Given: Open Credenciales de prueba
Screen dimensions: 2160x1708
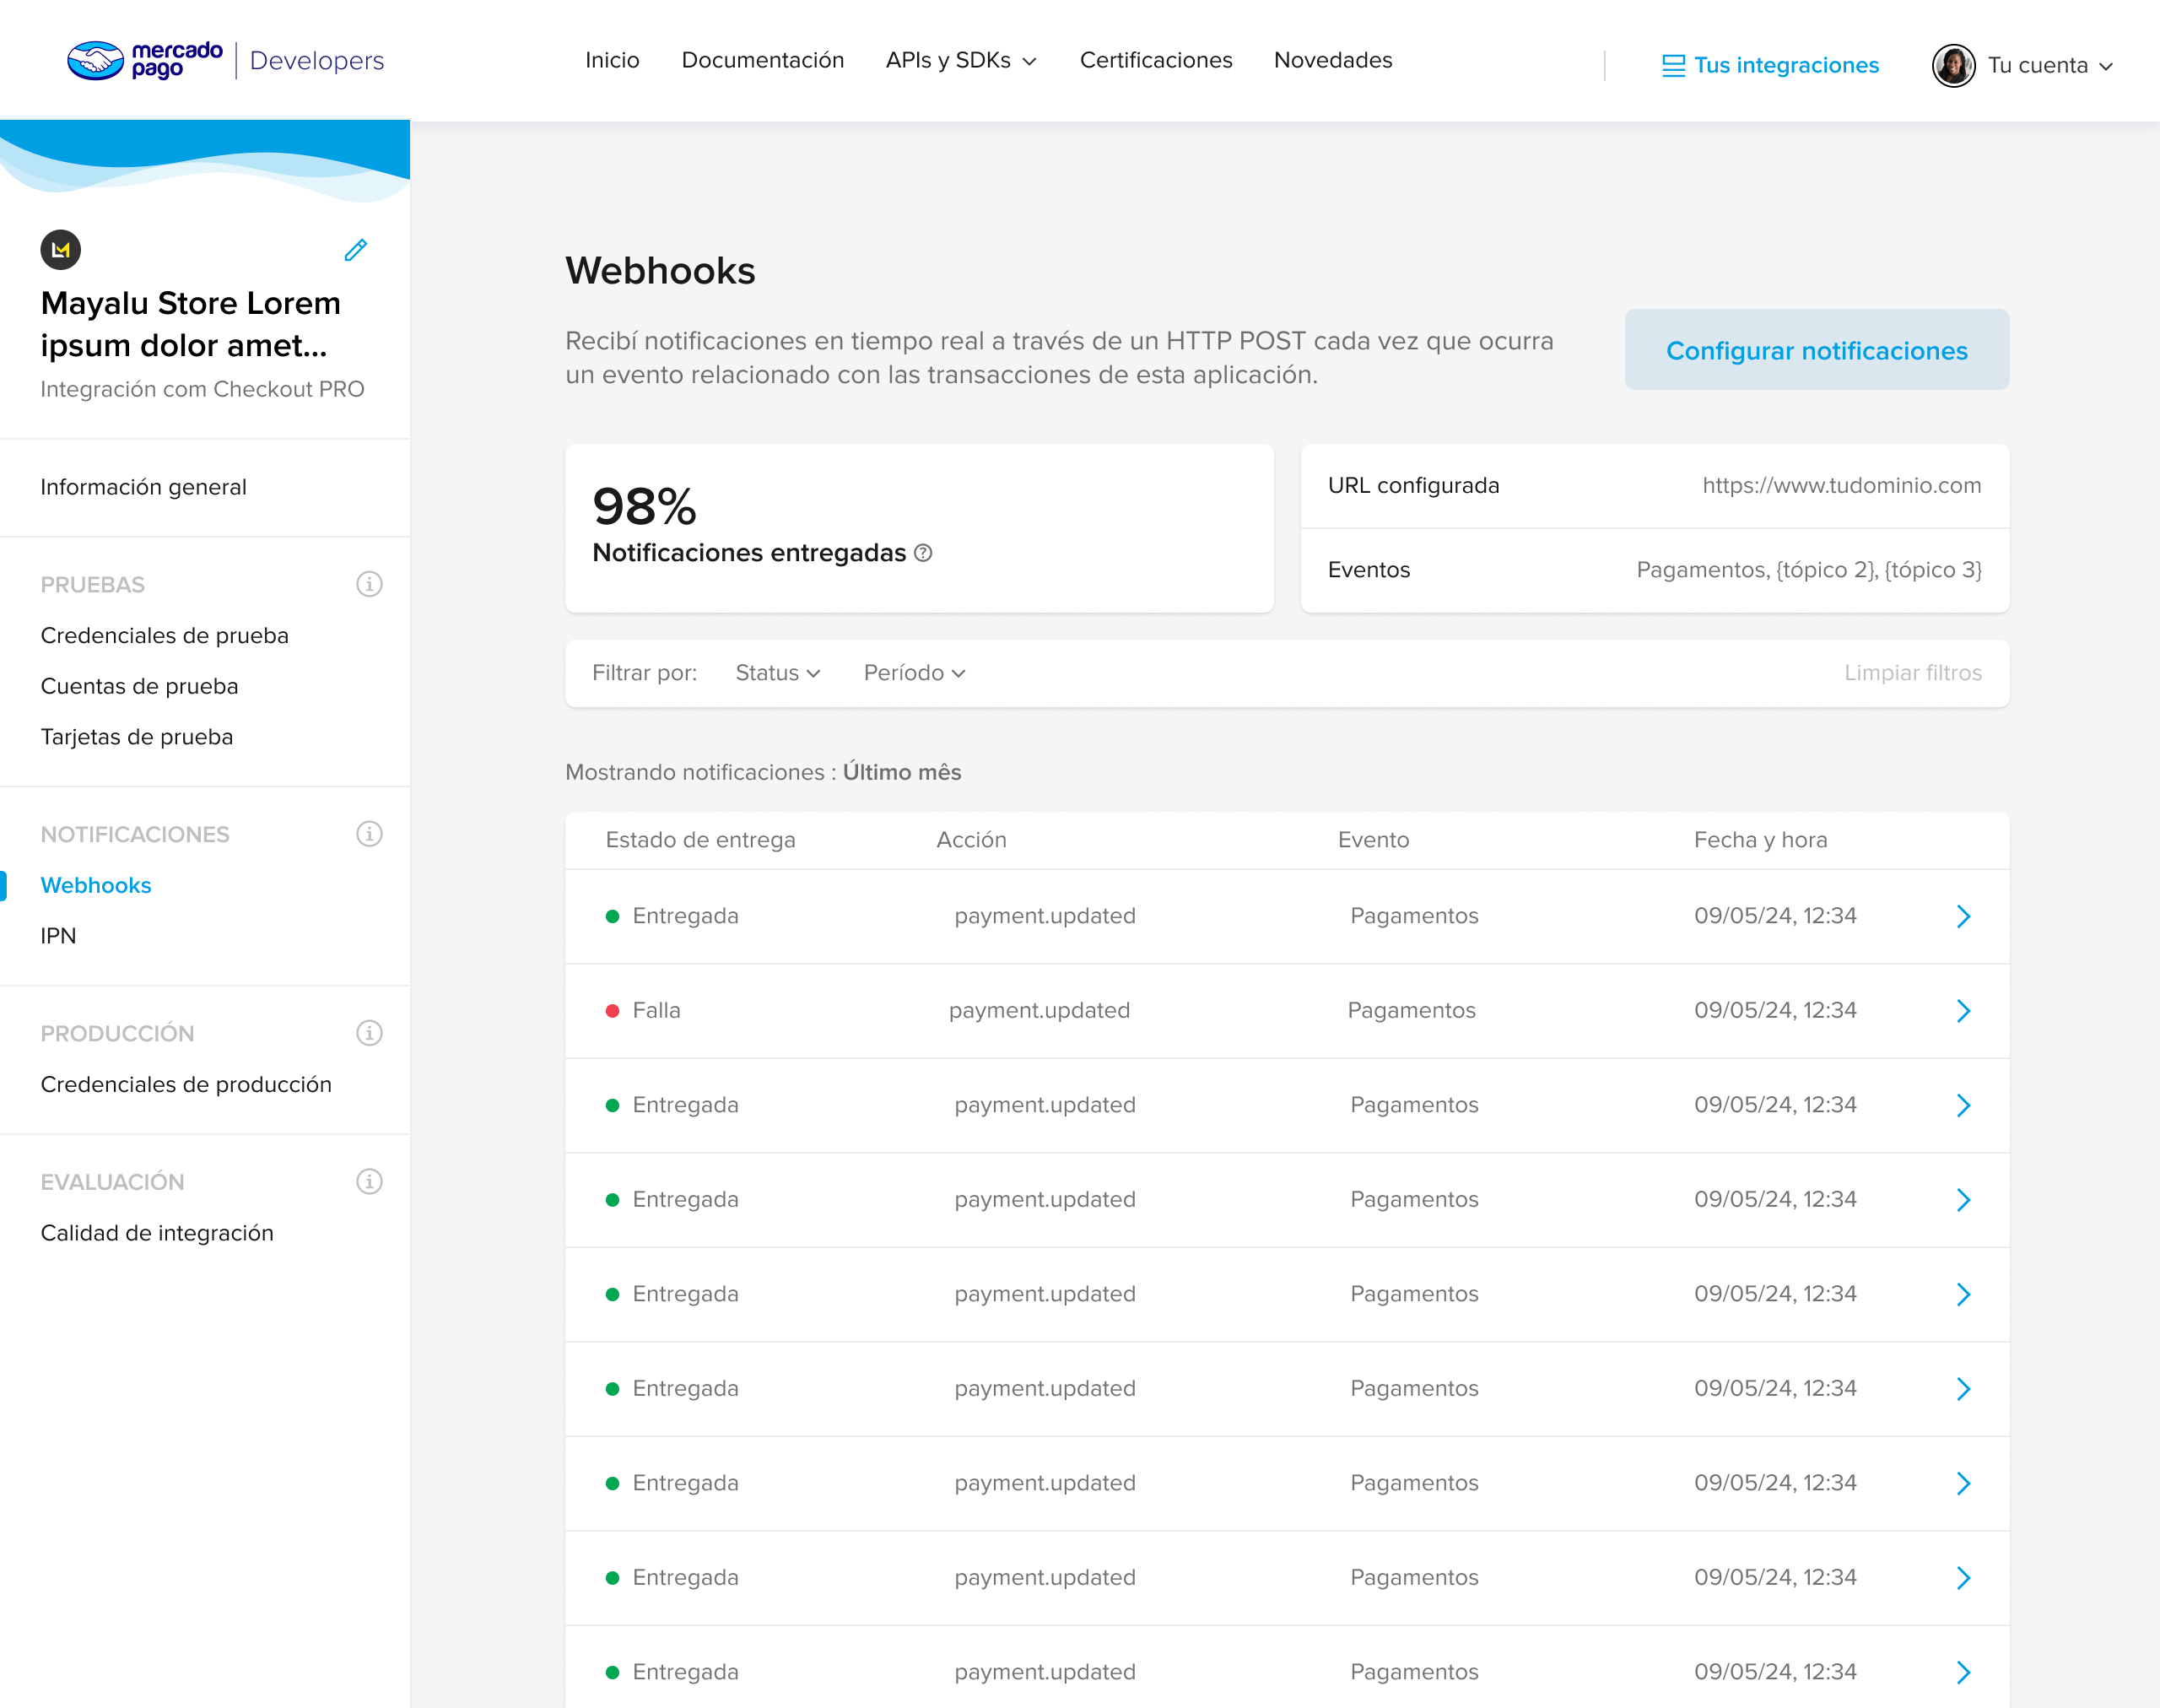Looking at the screenshot, I should click(164, 636).
